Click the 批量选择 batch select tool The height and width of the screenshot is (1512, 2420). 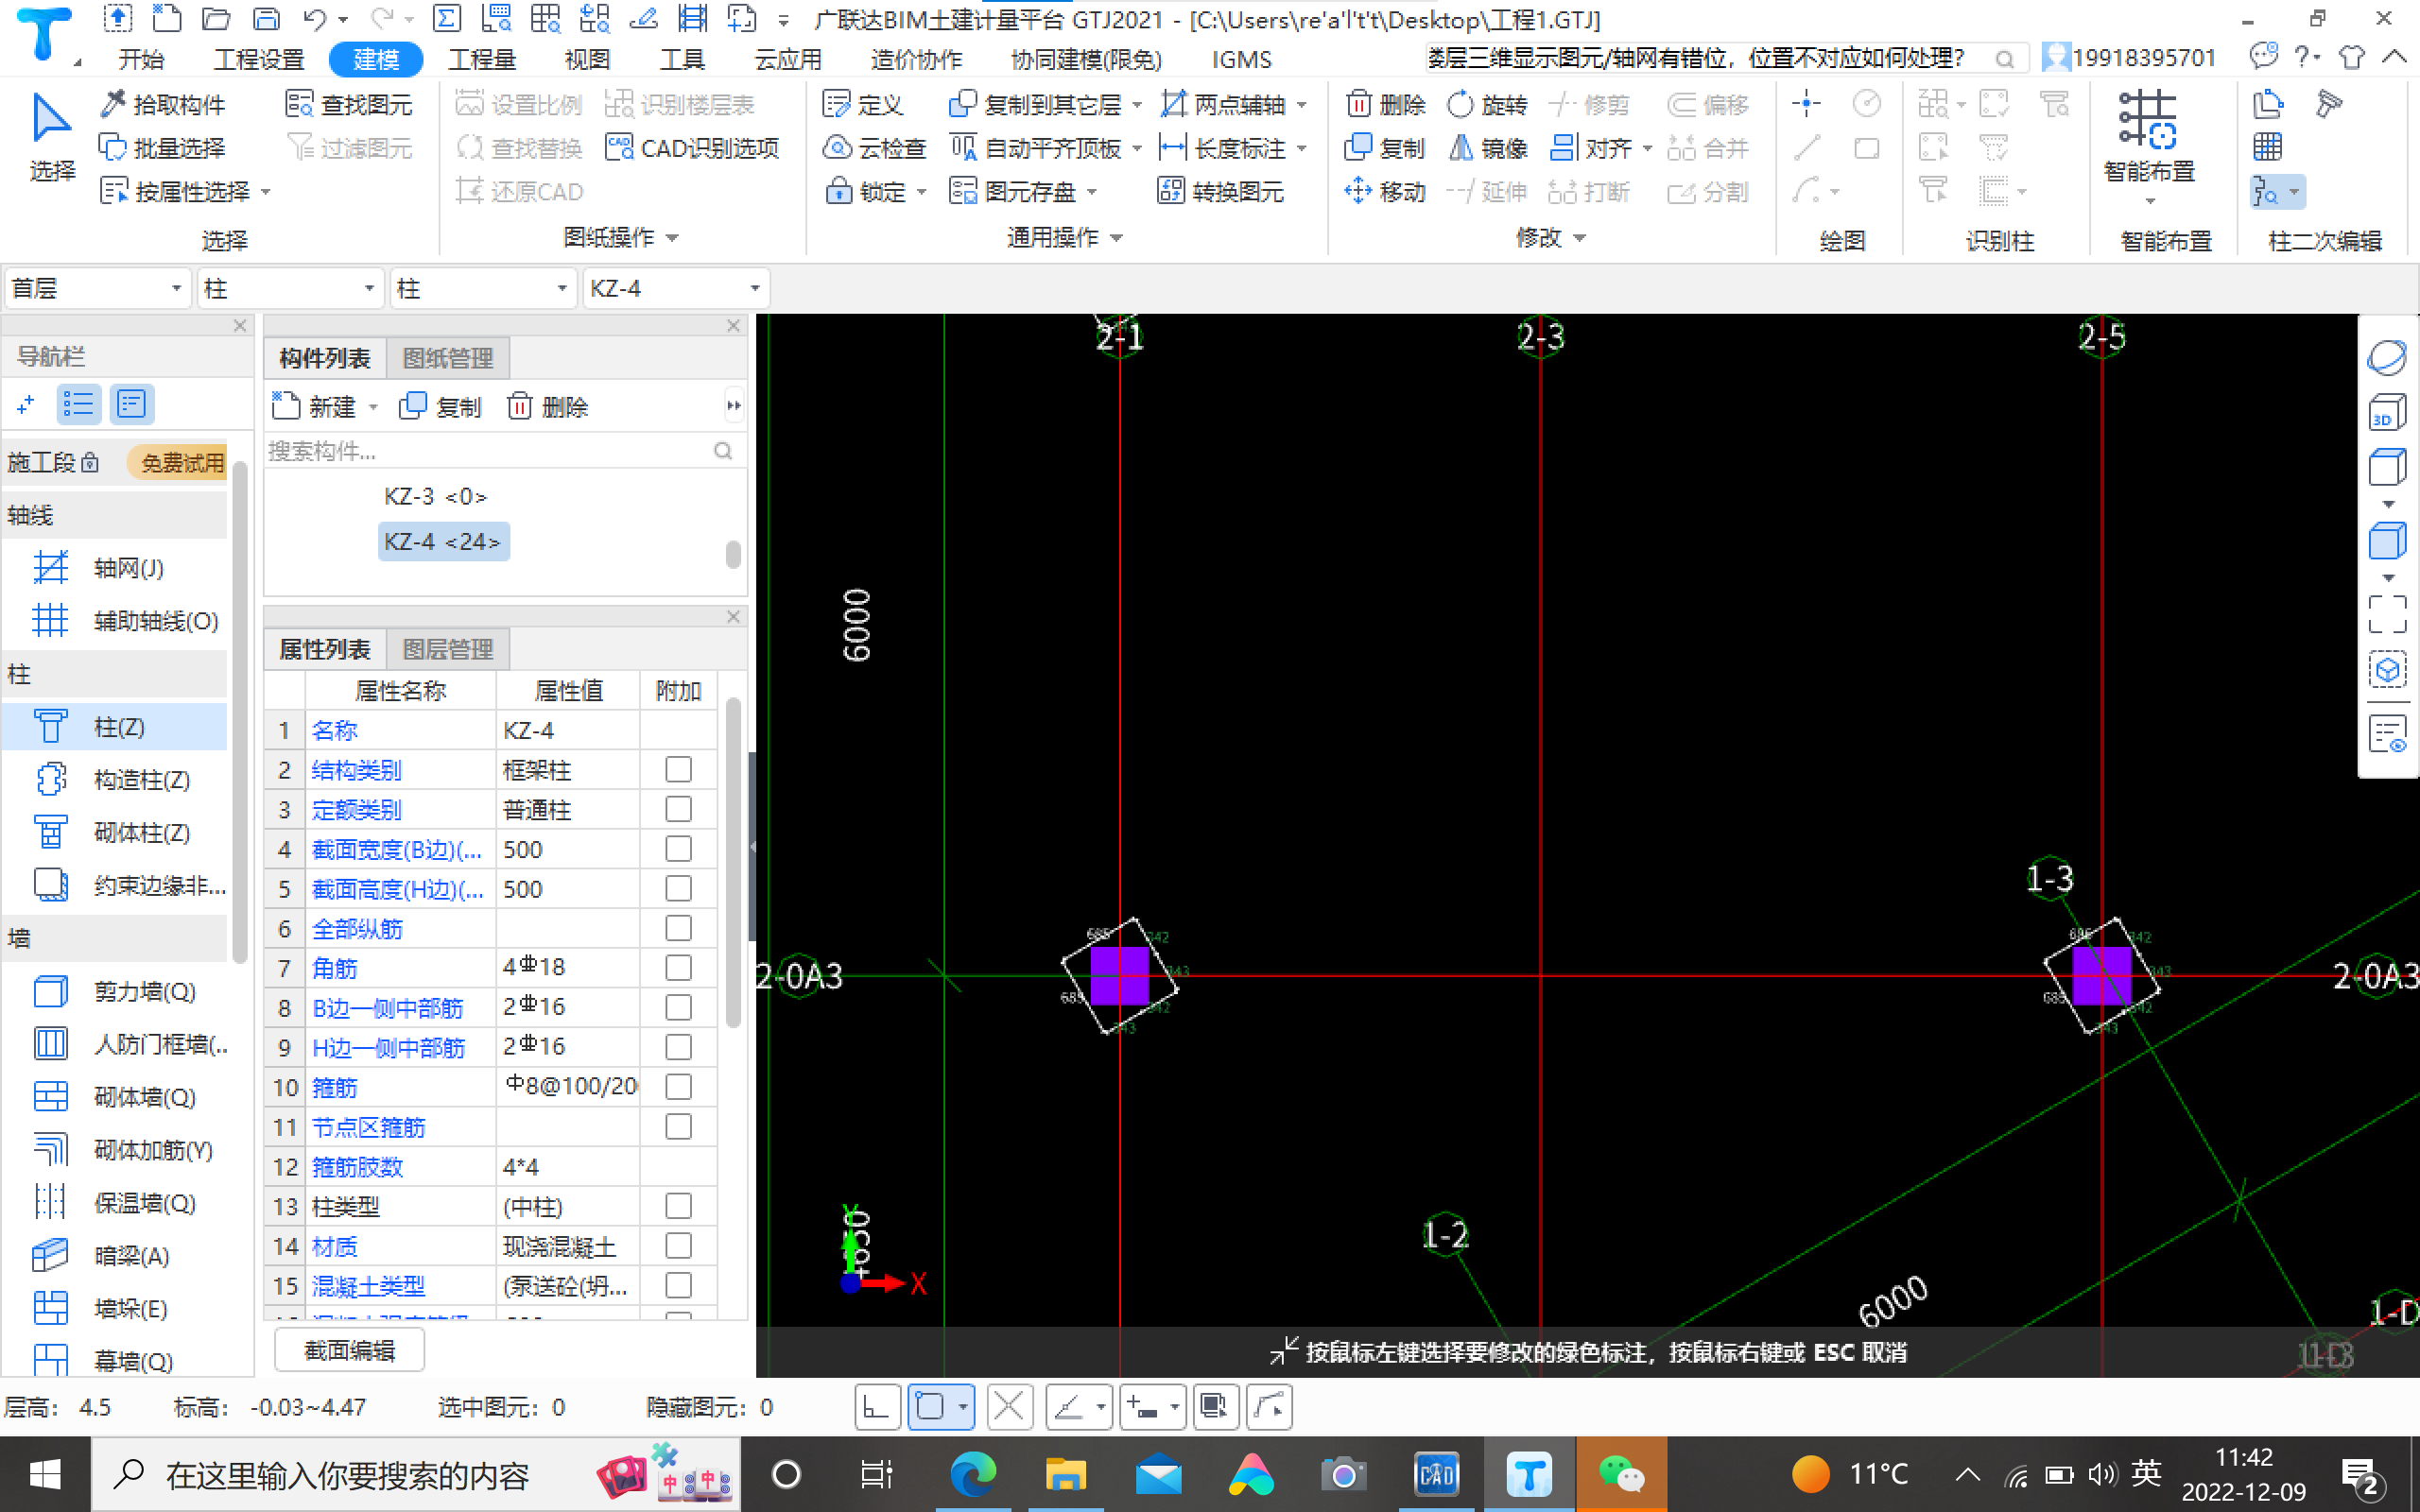coord(163,148)
